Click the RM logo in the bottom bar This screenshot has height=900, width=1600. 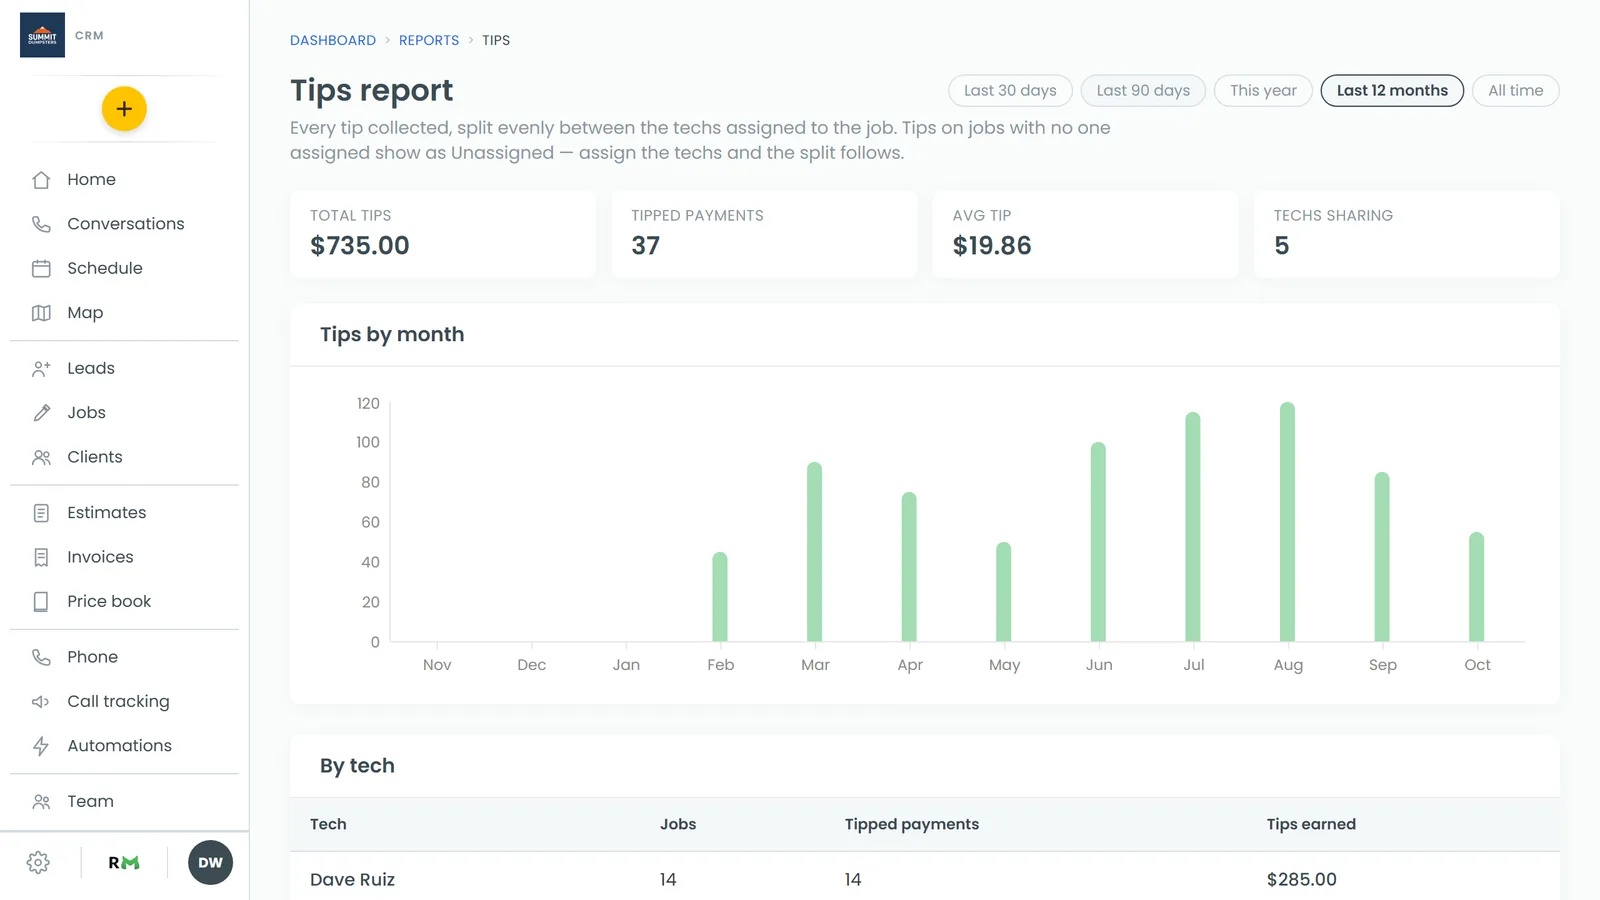tap(124, 863)
